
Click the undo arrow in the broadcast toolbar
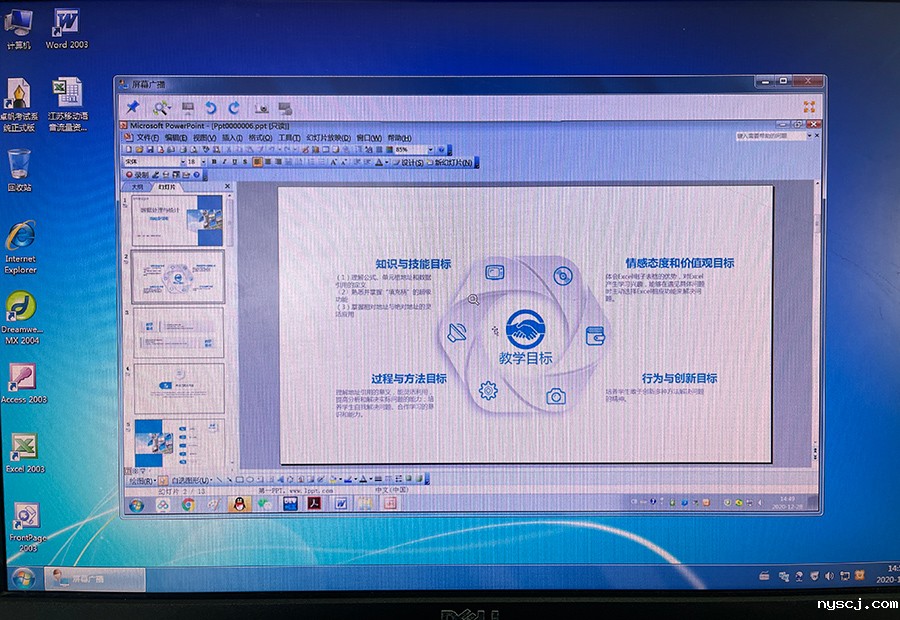[210, 107]
